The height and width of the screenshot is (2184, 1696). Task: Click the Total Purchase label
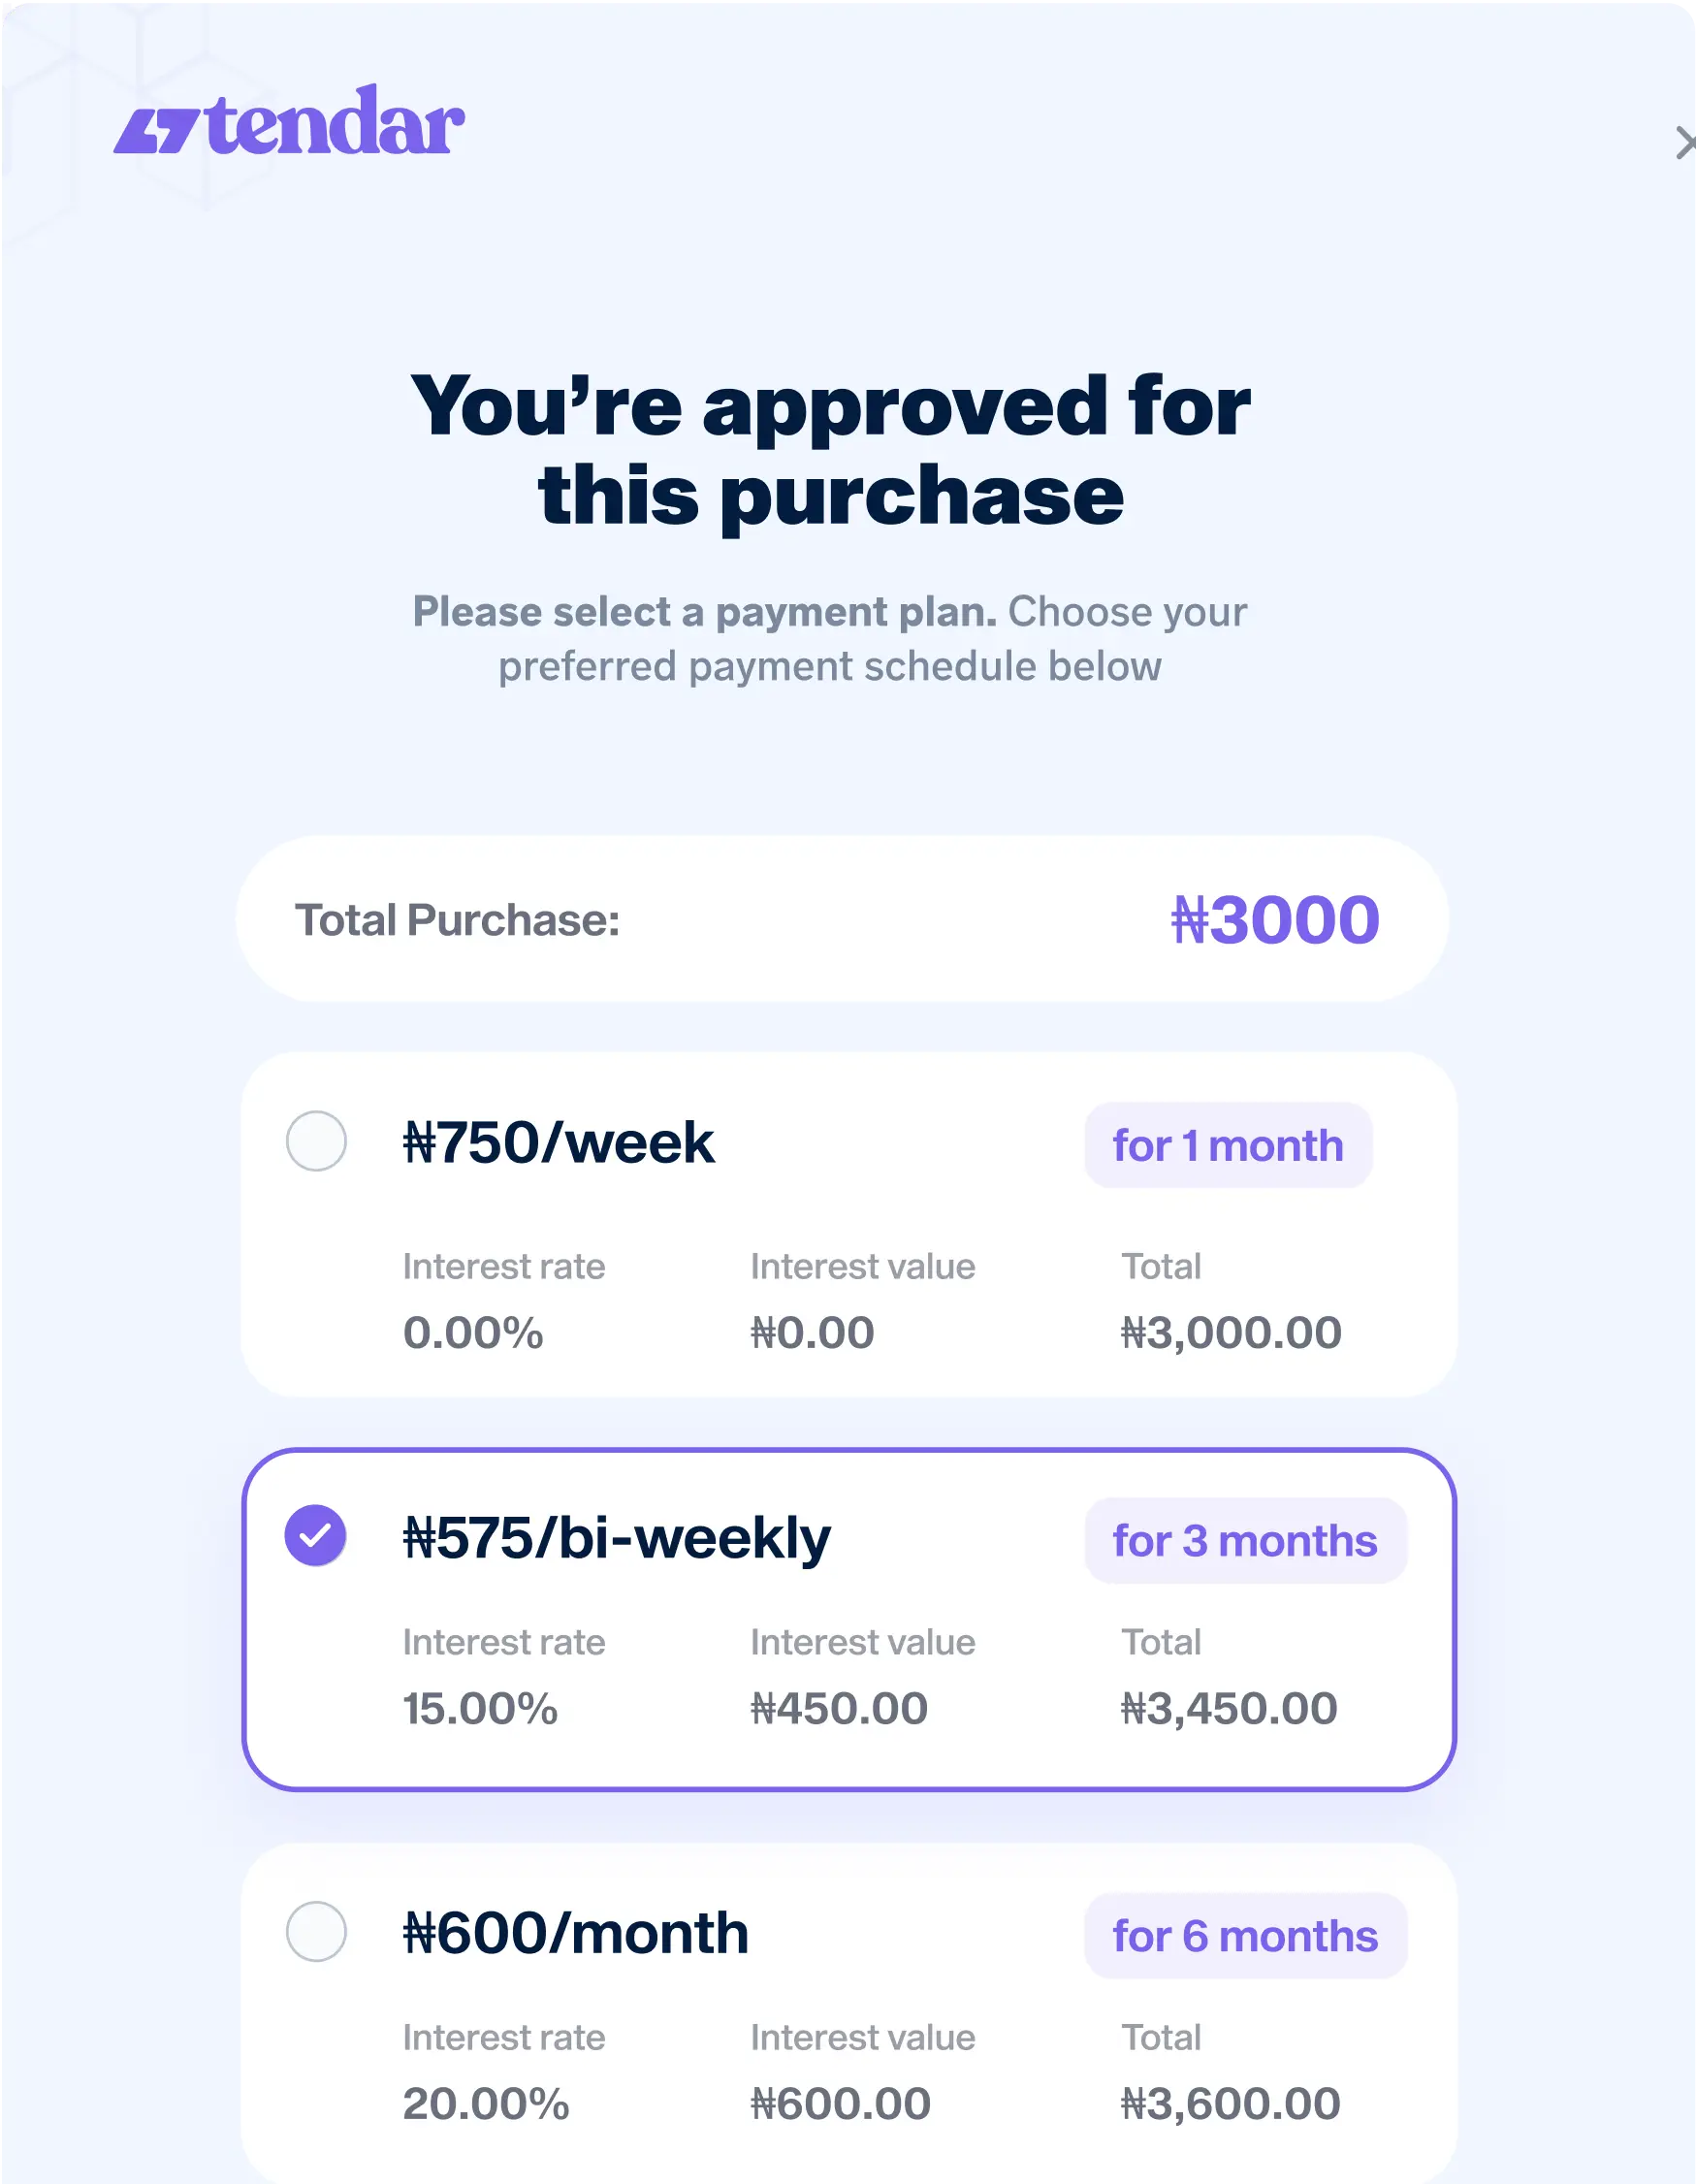pyautogui.click(x=457, y=920)
